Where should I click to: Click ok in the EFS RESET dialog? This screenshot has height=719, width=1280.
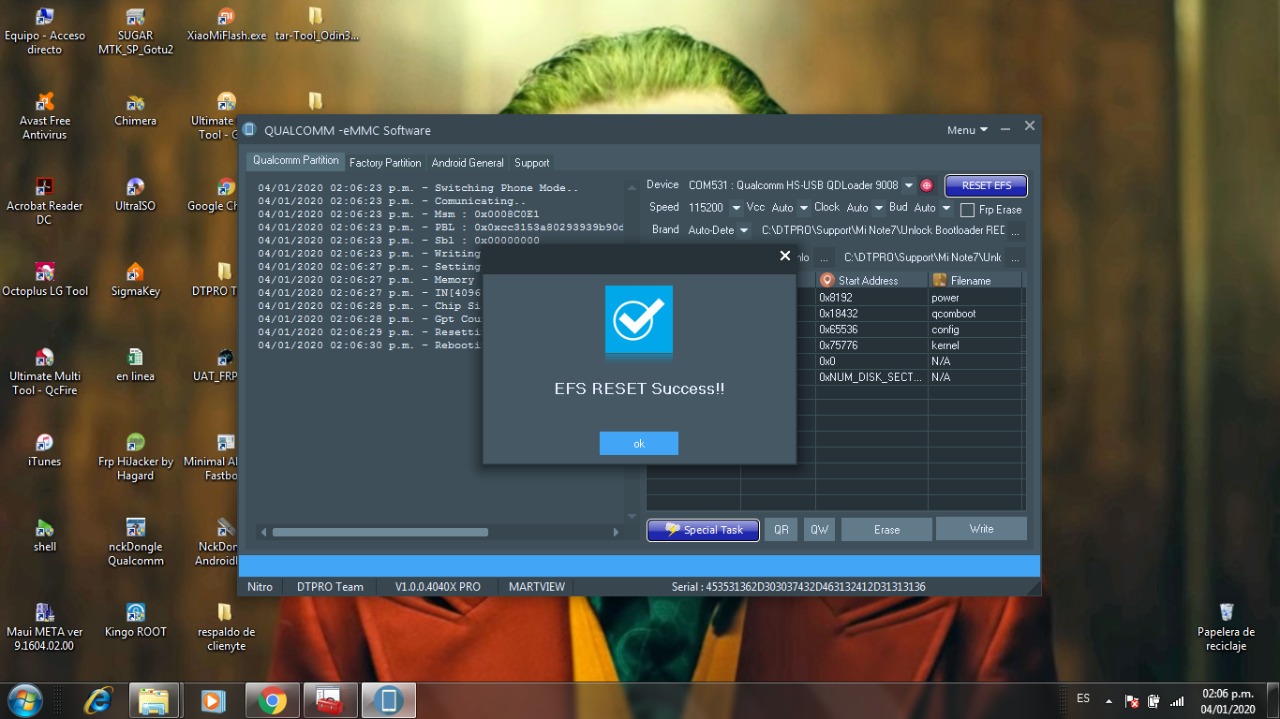coord(639,443)
